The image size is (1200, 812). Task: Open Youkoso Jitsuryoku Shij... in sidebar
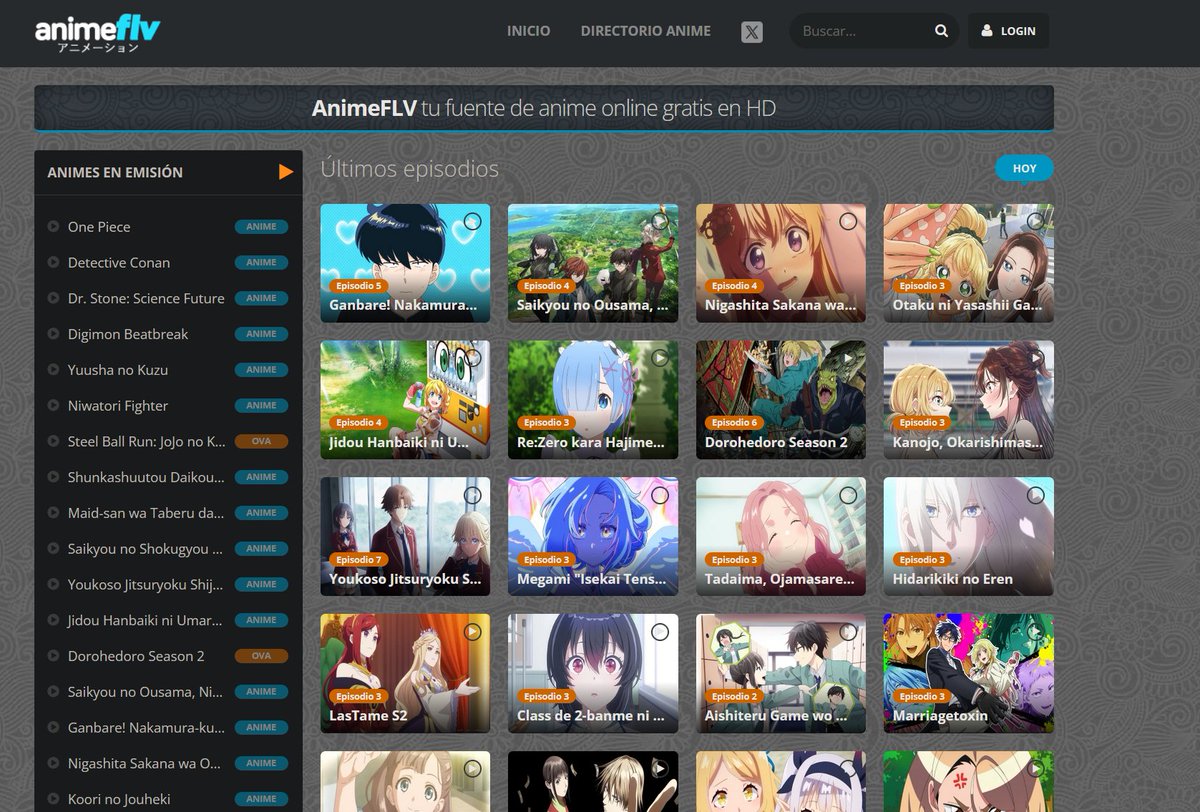(x=146, y=584)
